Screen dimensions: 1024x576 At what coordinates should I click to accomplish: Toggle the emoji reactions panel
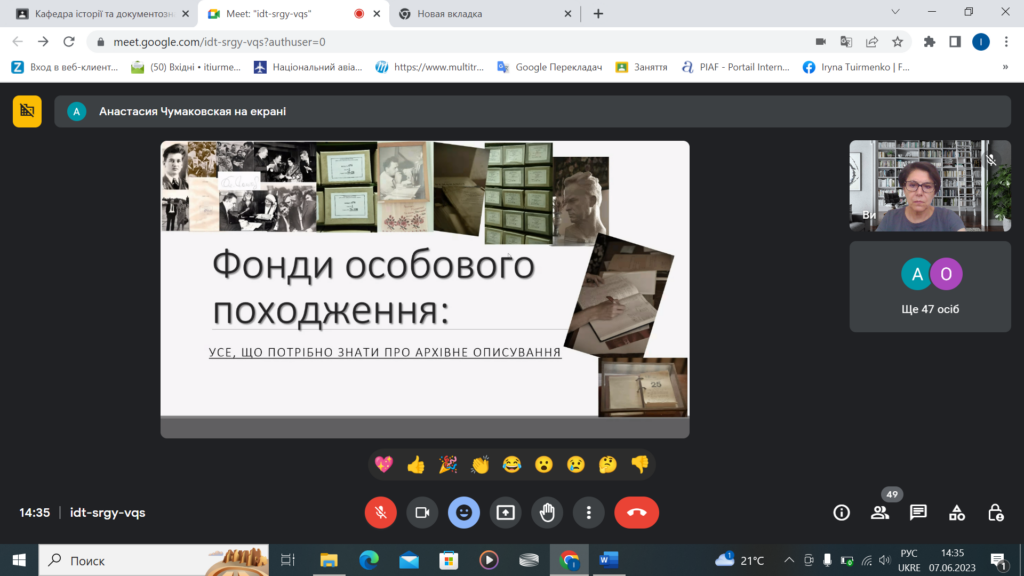[x=464, y=512]
